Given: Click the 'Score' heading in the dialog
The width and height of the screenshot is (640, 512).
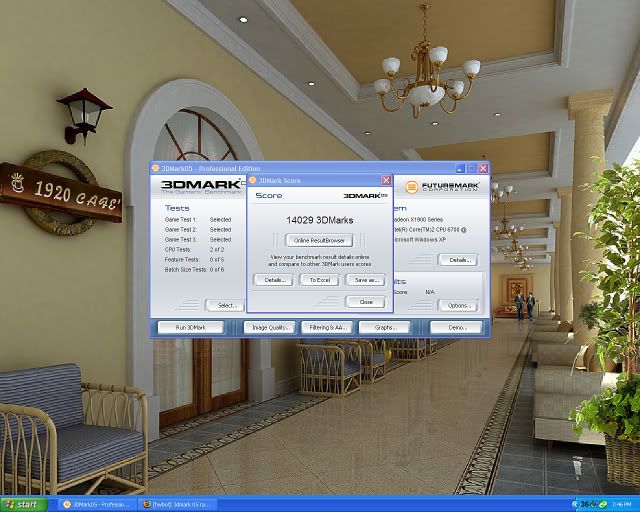Looking at the screenshot, I should 269,196.
